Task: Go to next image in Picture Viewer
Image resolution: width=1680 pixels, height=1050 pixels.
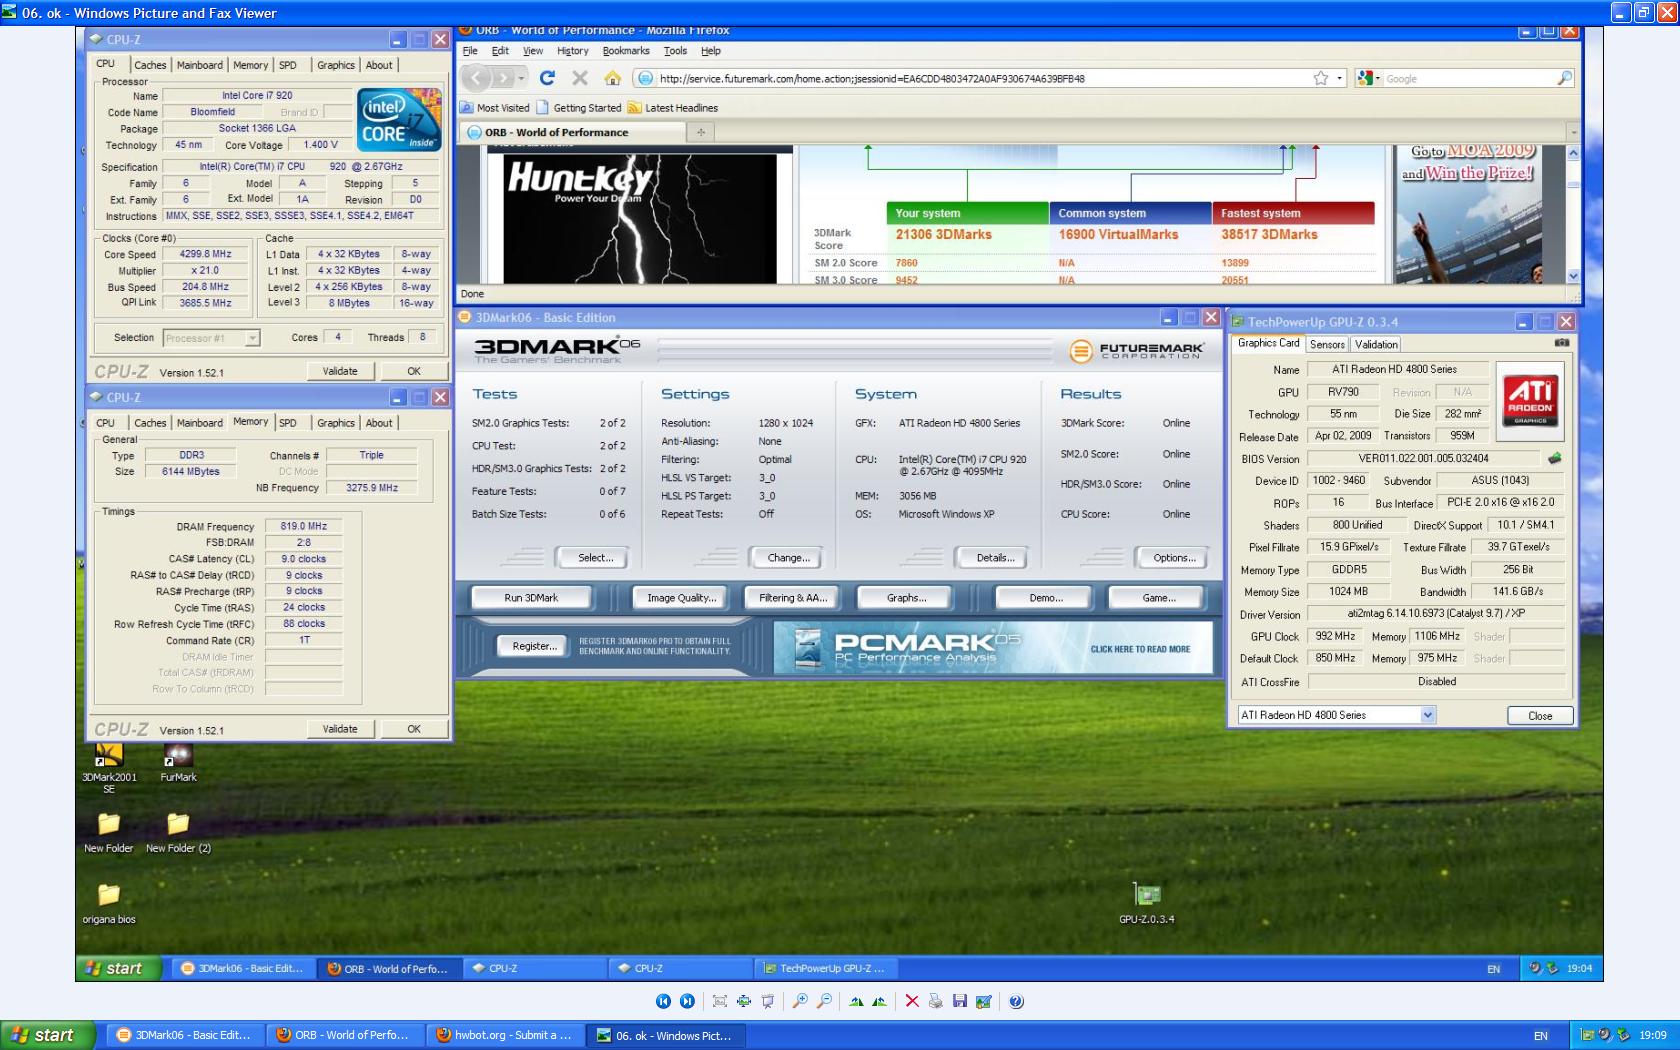Action: point(687,1001)
